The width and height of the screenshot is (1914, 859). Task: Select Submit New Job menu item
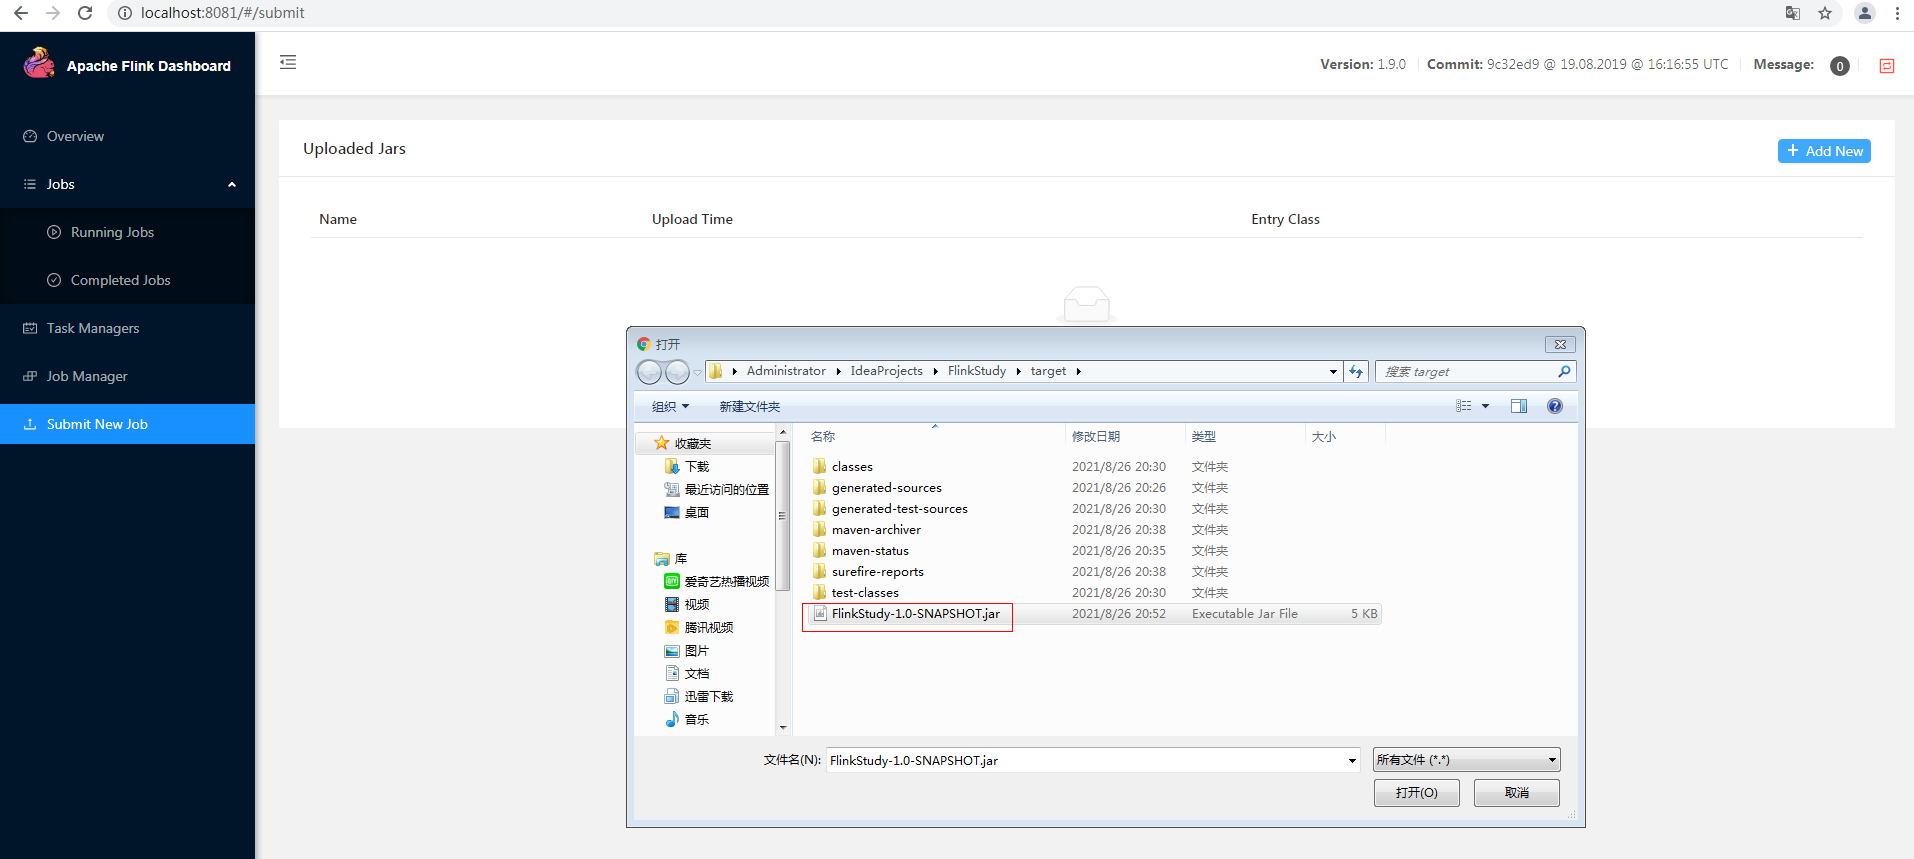pyautogui.click(x=127, y=424)
